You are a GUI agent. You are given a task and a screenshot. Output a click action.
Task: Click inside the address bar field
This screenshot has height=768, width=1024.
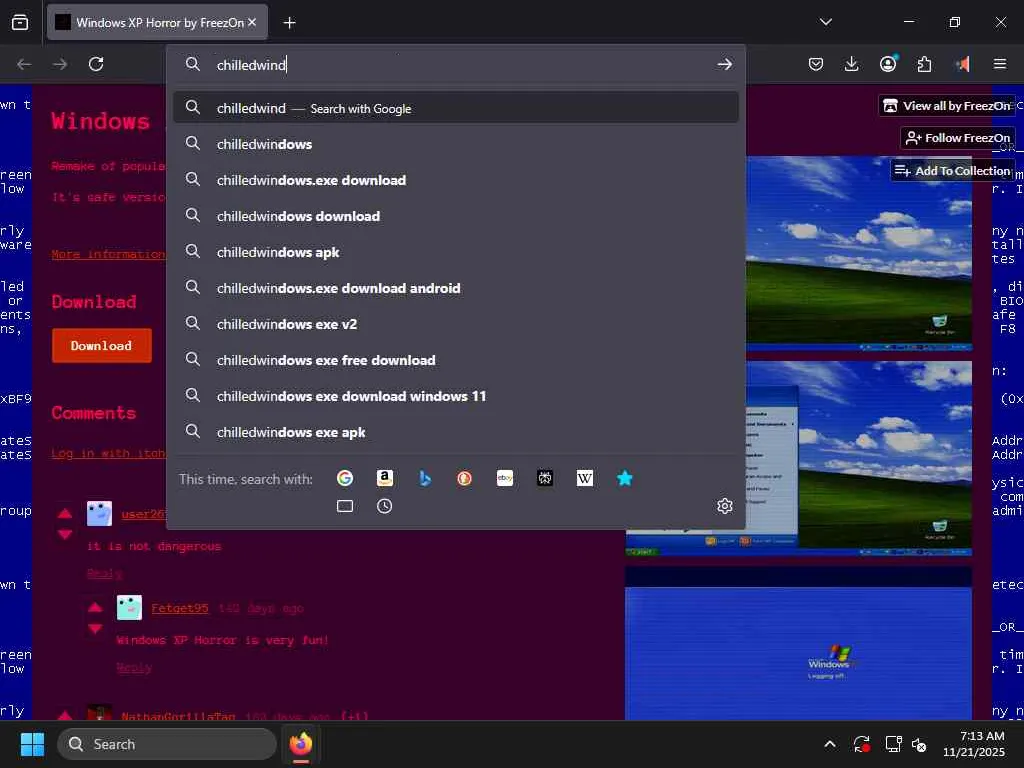(456, 64)
